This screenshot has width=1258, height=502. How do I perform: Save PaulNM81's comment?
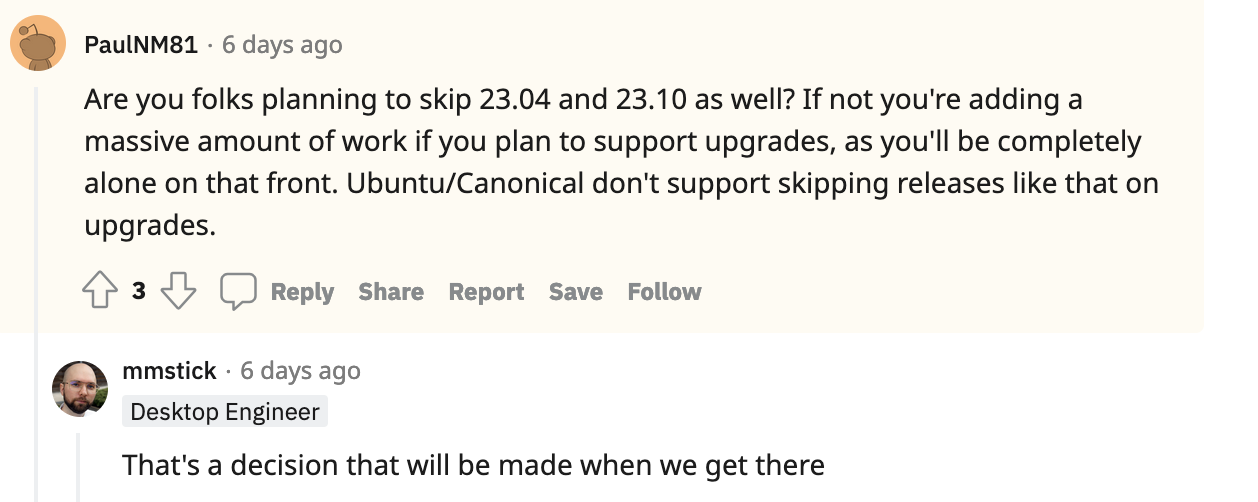click(x=575, y=292)
